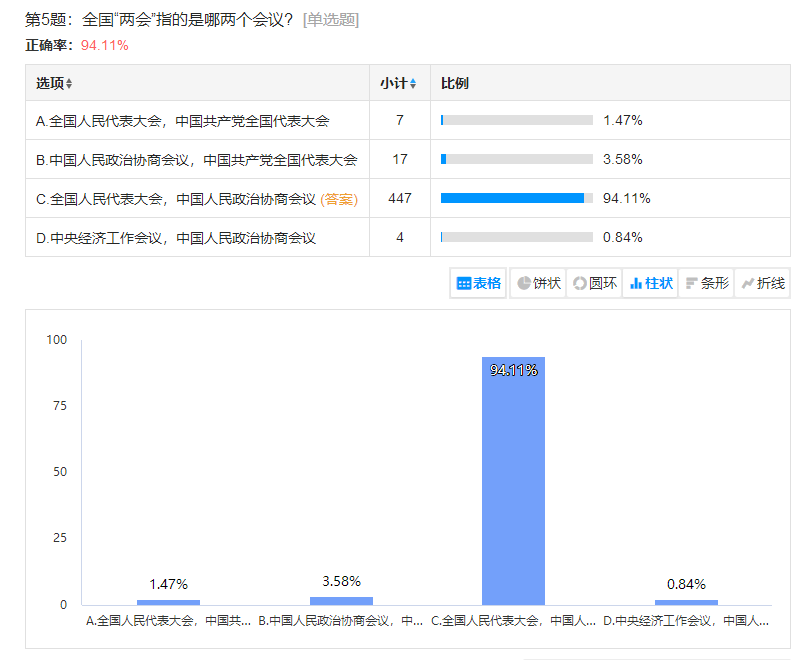Click the 447 count cell

(x=400, y=198)
